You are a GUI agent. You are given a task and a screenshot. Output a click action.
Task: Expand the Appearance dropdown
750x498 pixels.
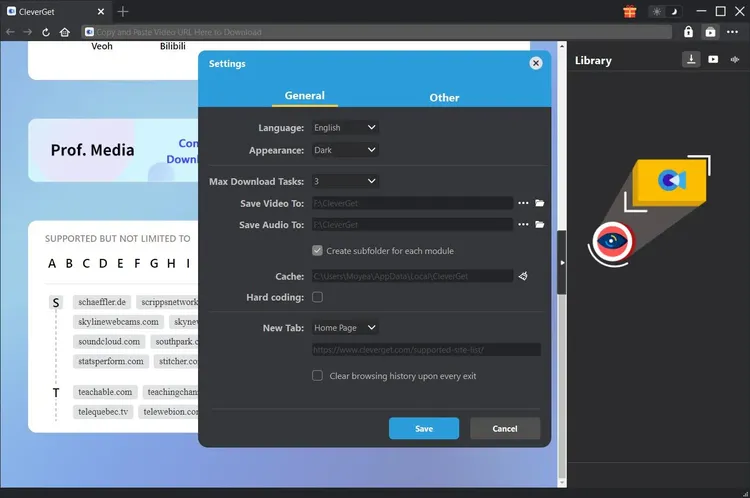344,150
